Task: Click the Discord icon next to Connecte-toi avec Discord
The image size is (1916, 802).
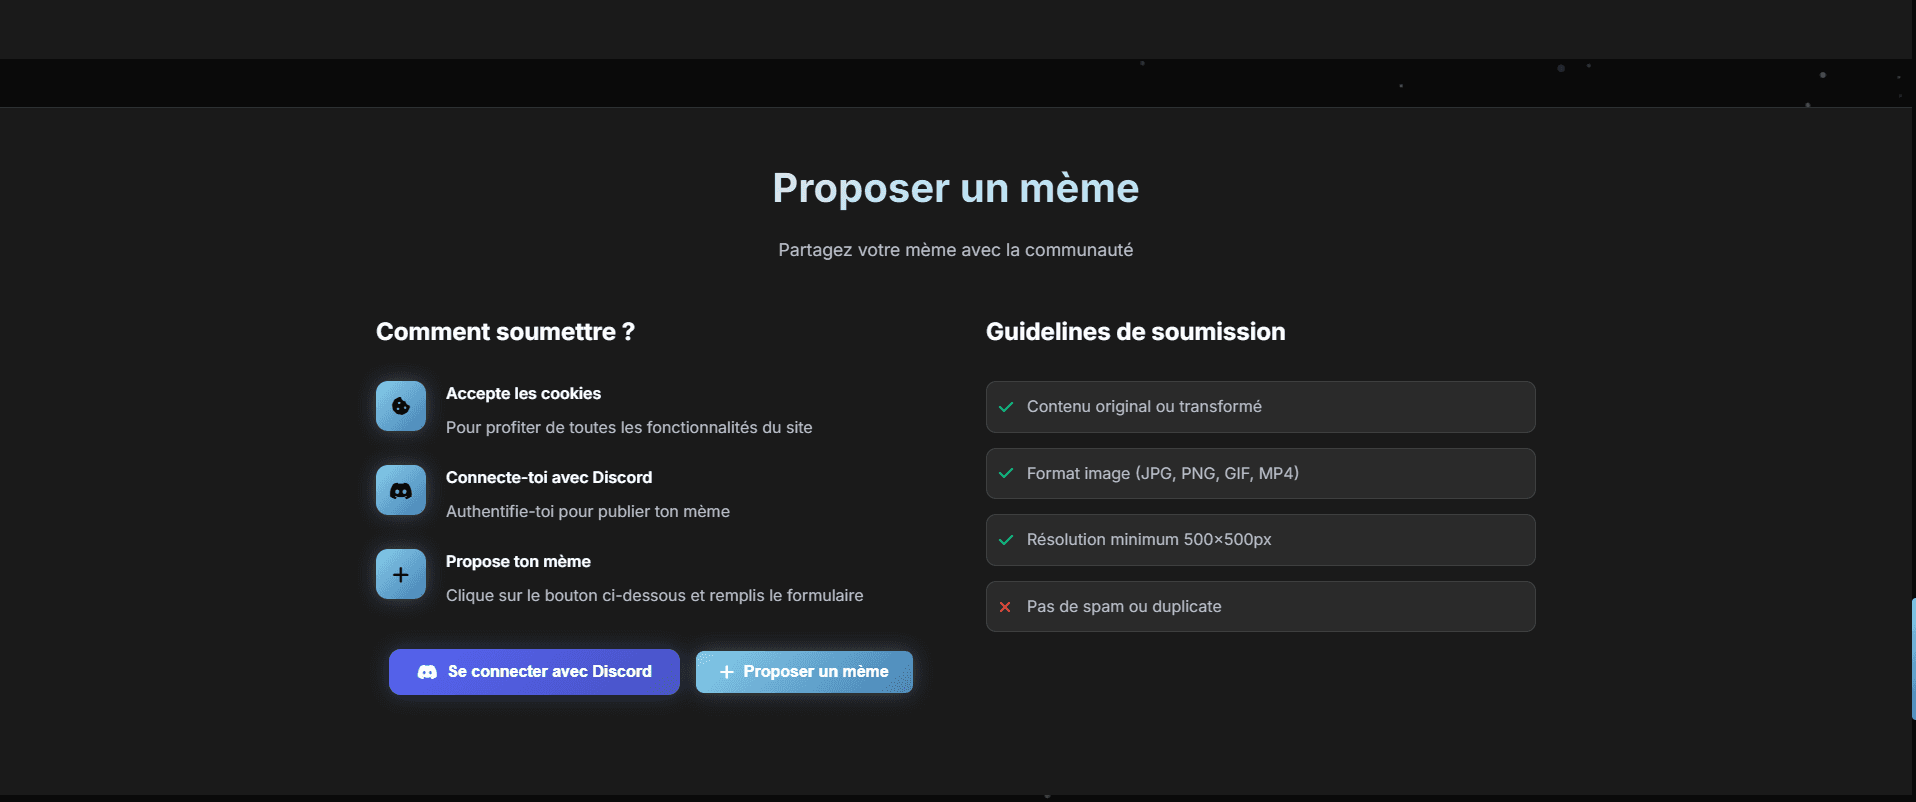Action: pos(401,490)
